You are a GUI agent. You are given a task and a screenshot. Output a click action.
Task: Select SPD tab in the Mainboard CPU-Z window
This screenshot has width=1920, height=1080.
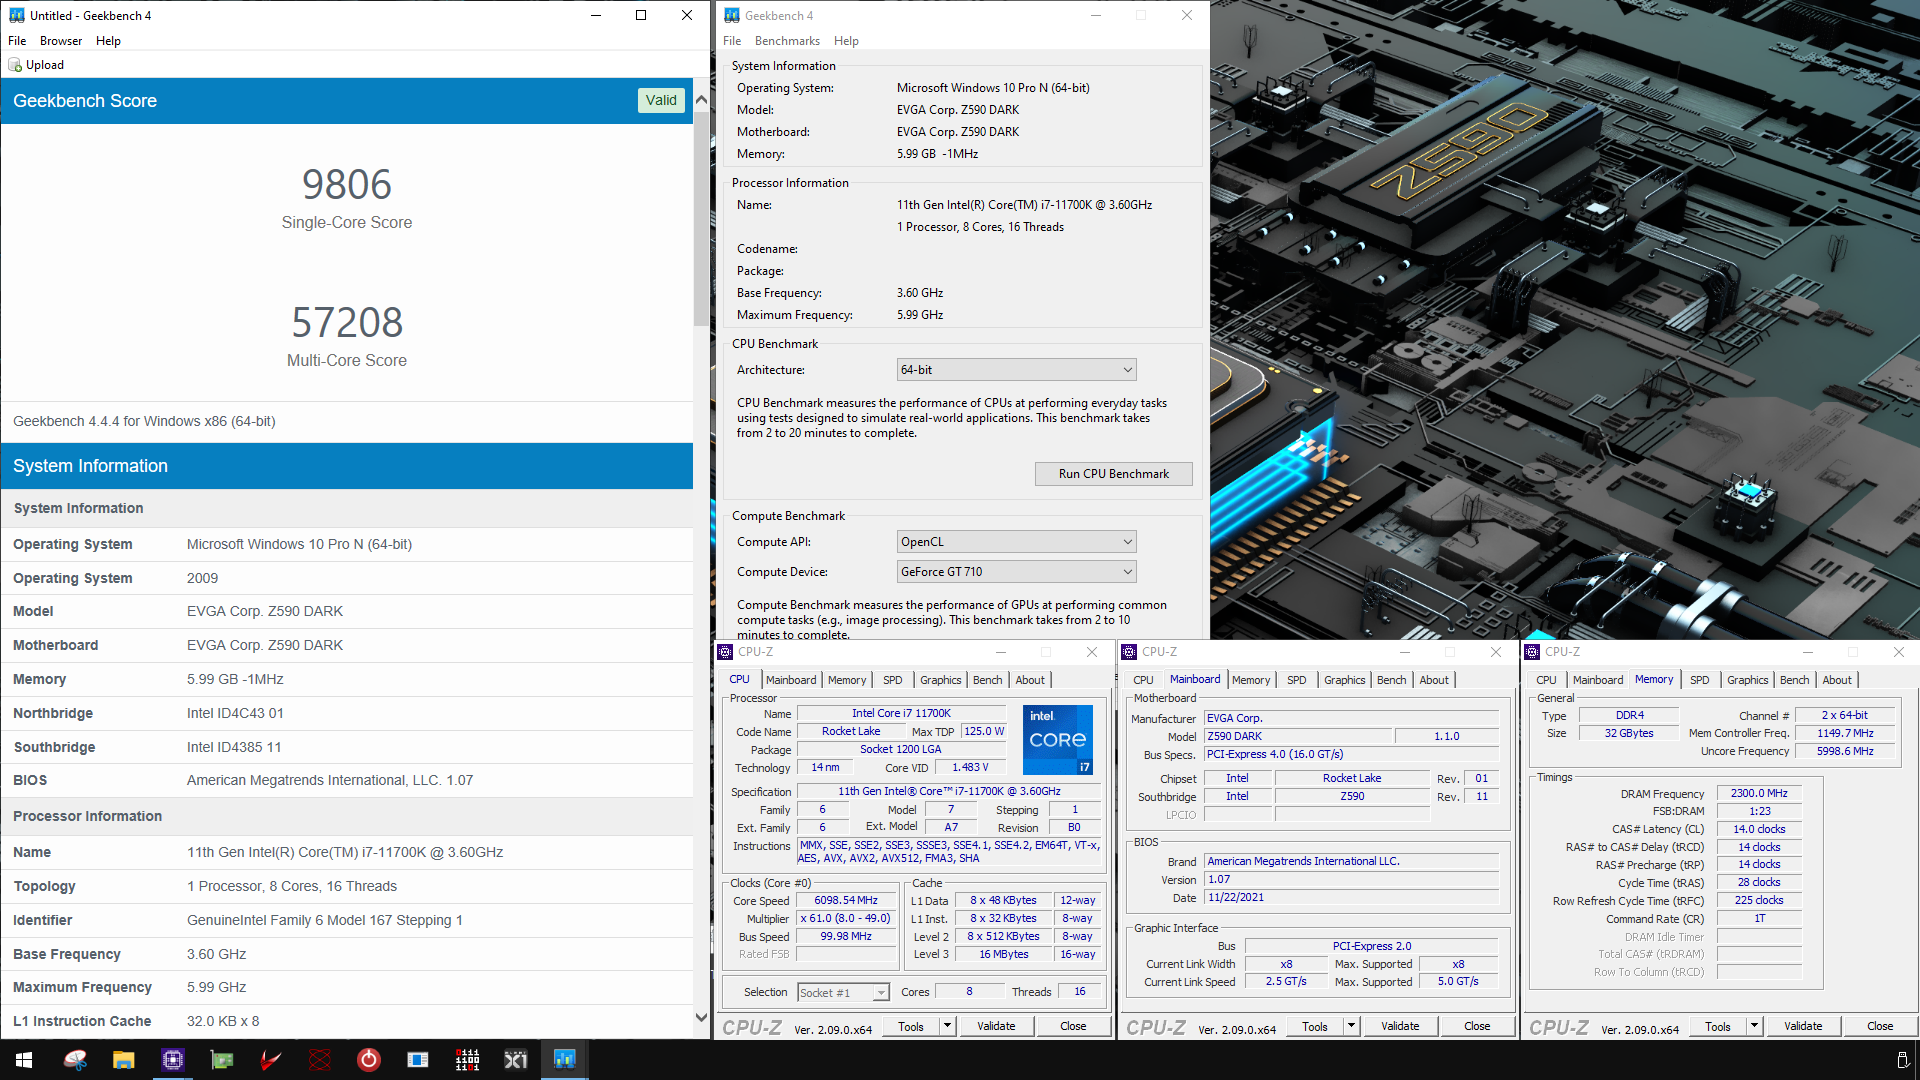click(1296, 680)
